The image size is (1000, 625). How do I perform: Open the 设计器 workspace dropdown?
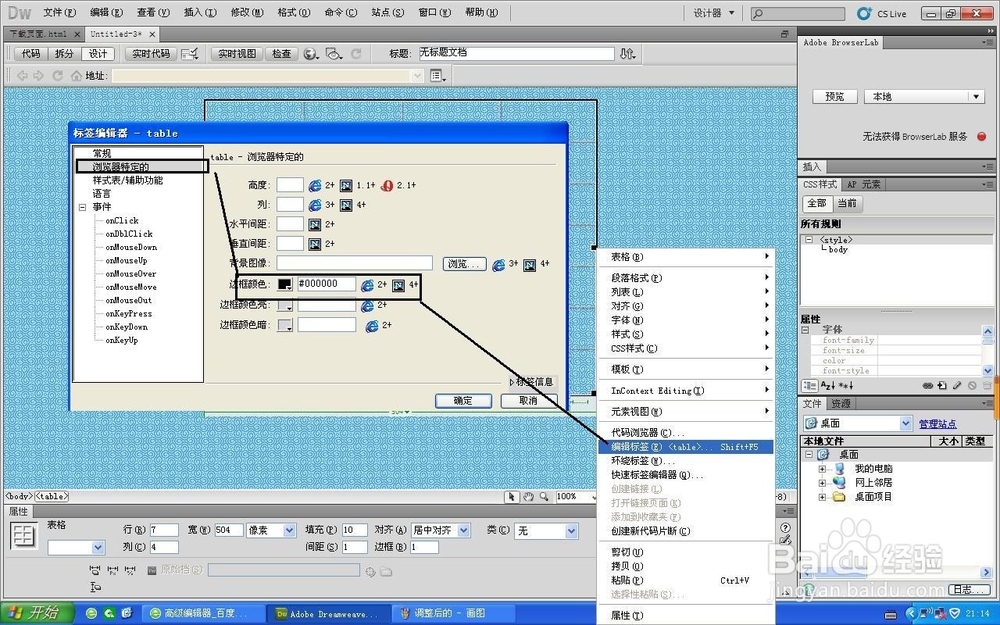pyautogui.click(x=714, y=13)
